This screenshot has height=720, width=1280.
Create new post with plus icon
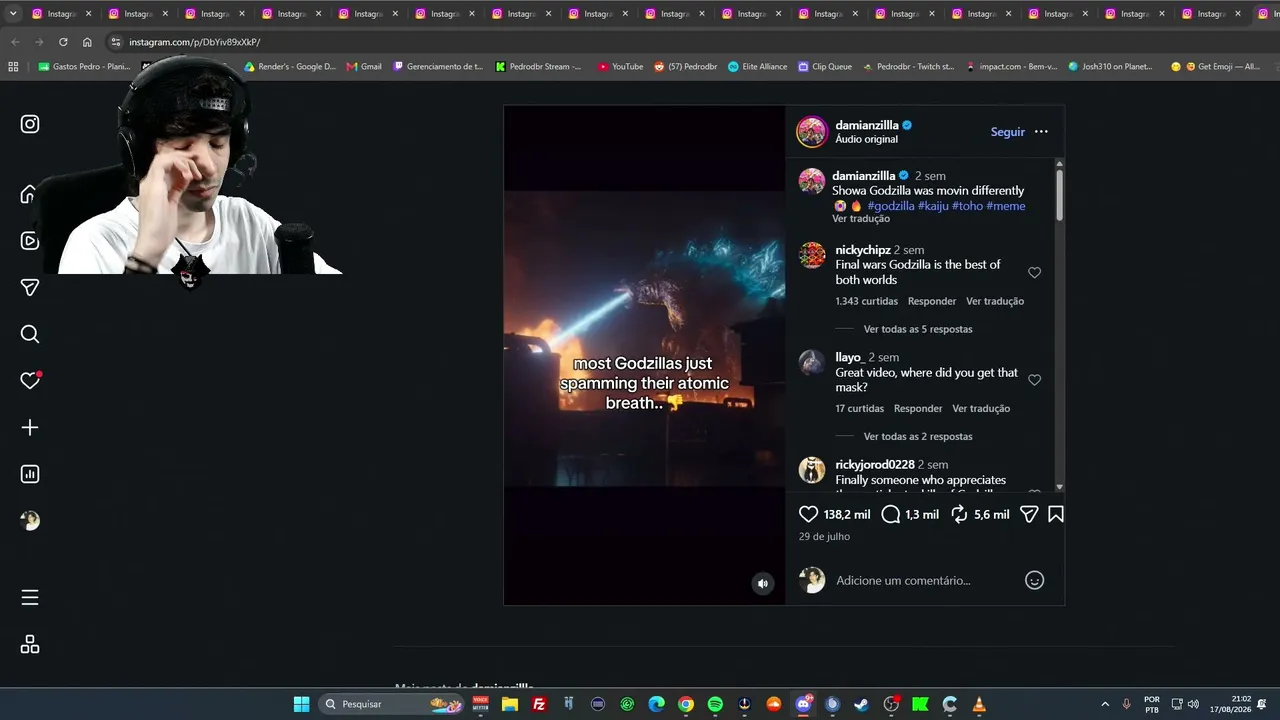(x=30, y=428)
